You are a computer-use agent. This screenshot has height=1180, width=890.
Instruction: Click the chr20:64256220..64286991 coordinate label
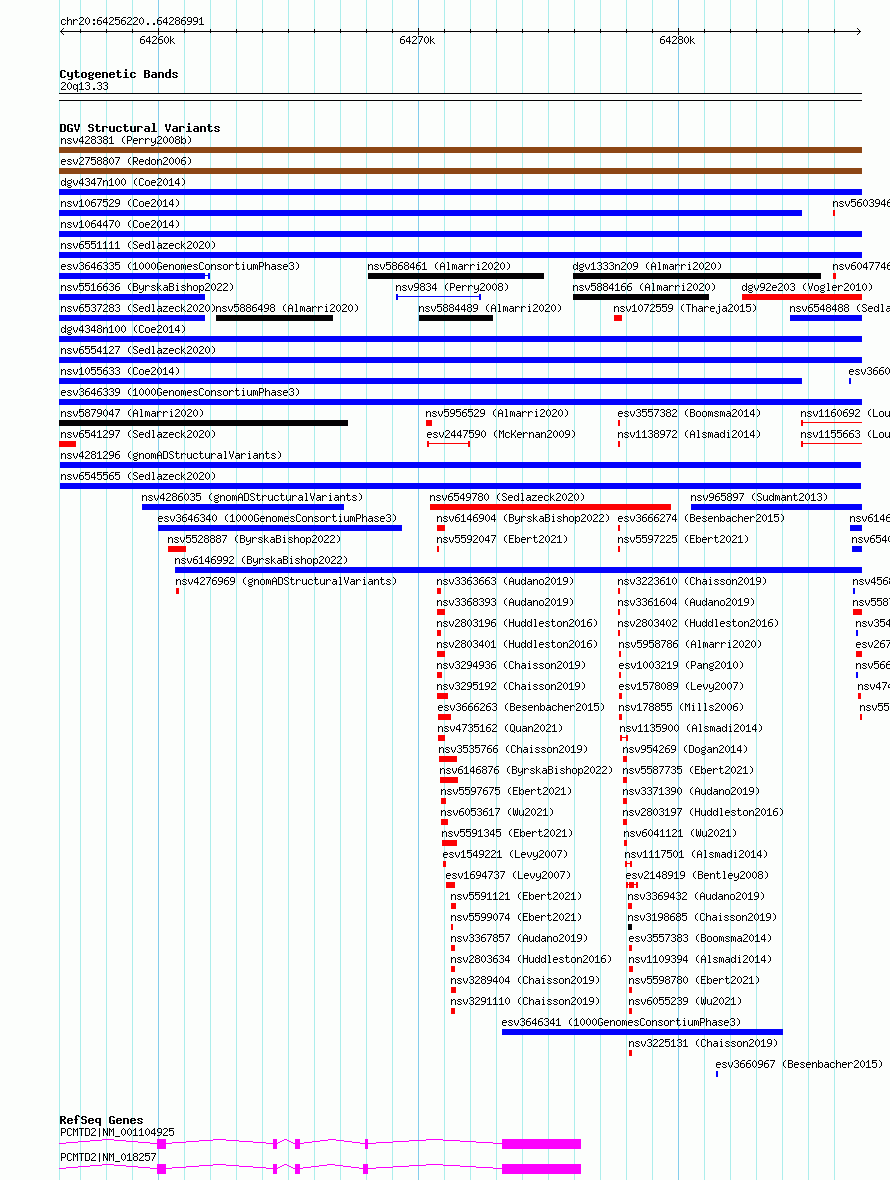(132, 22)
